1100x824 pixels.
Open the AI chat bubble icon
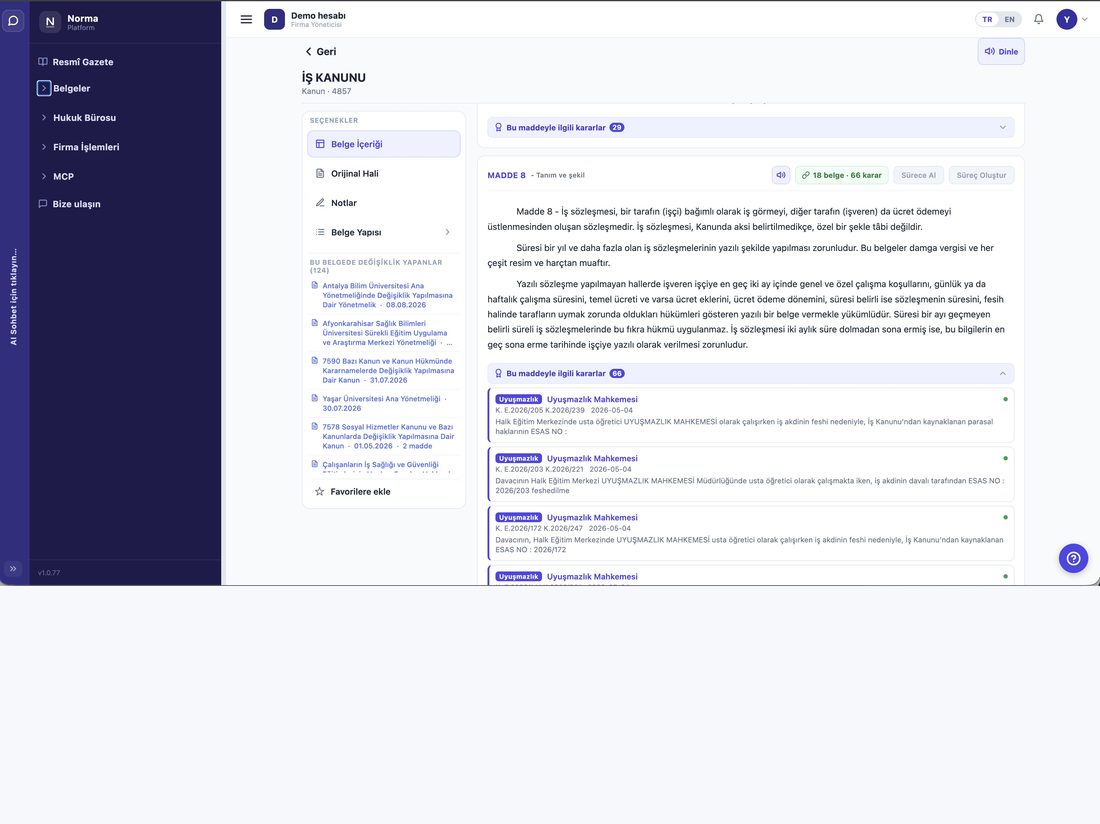(x=13, y=21)
